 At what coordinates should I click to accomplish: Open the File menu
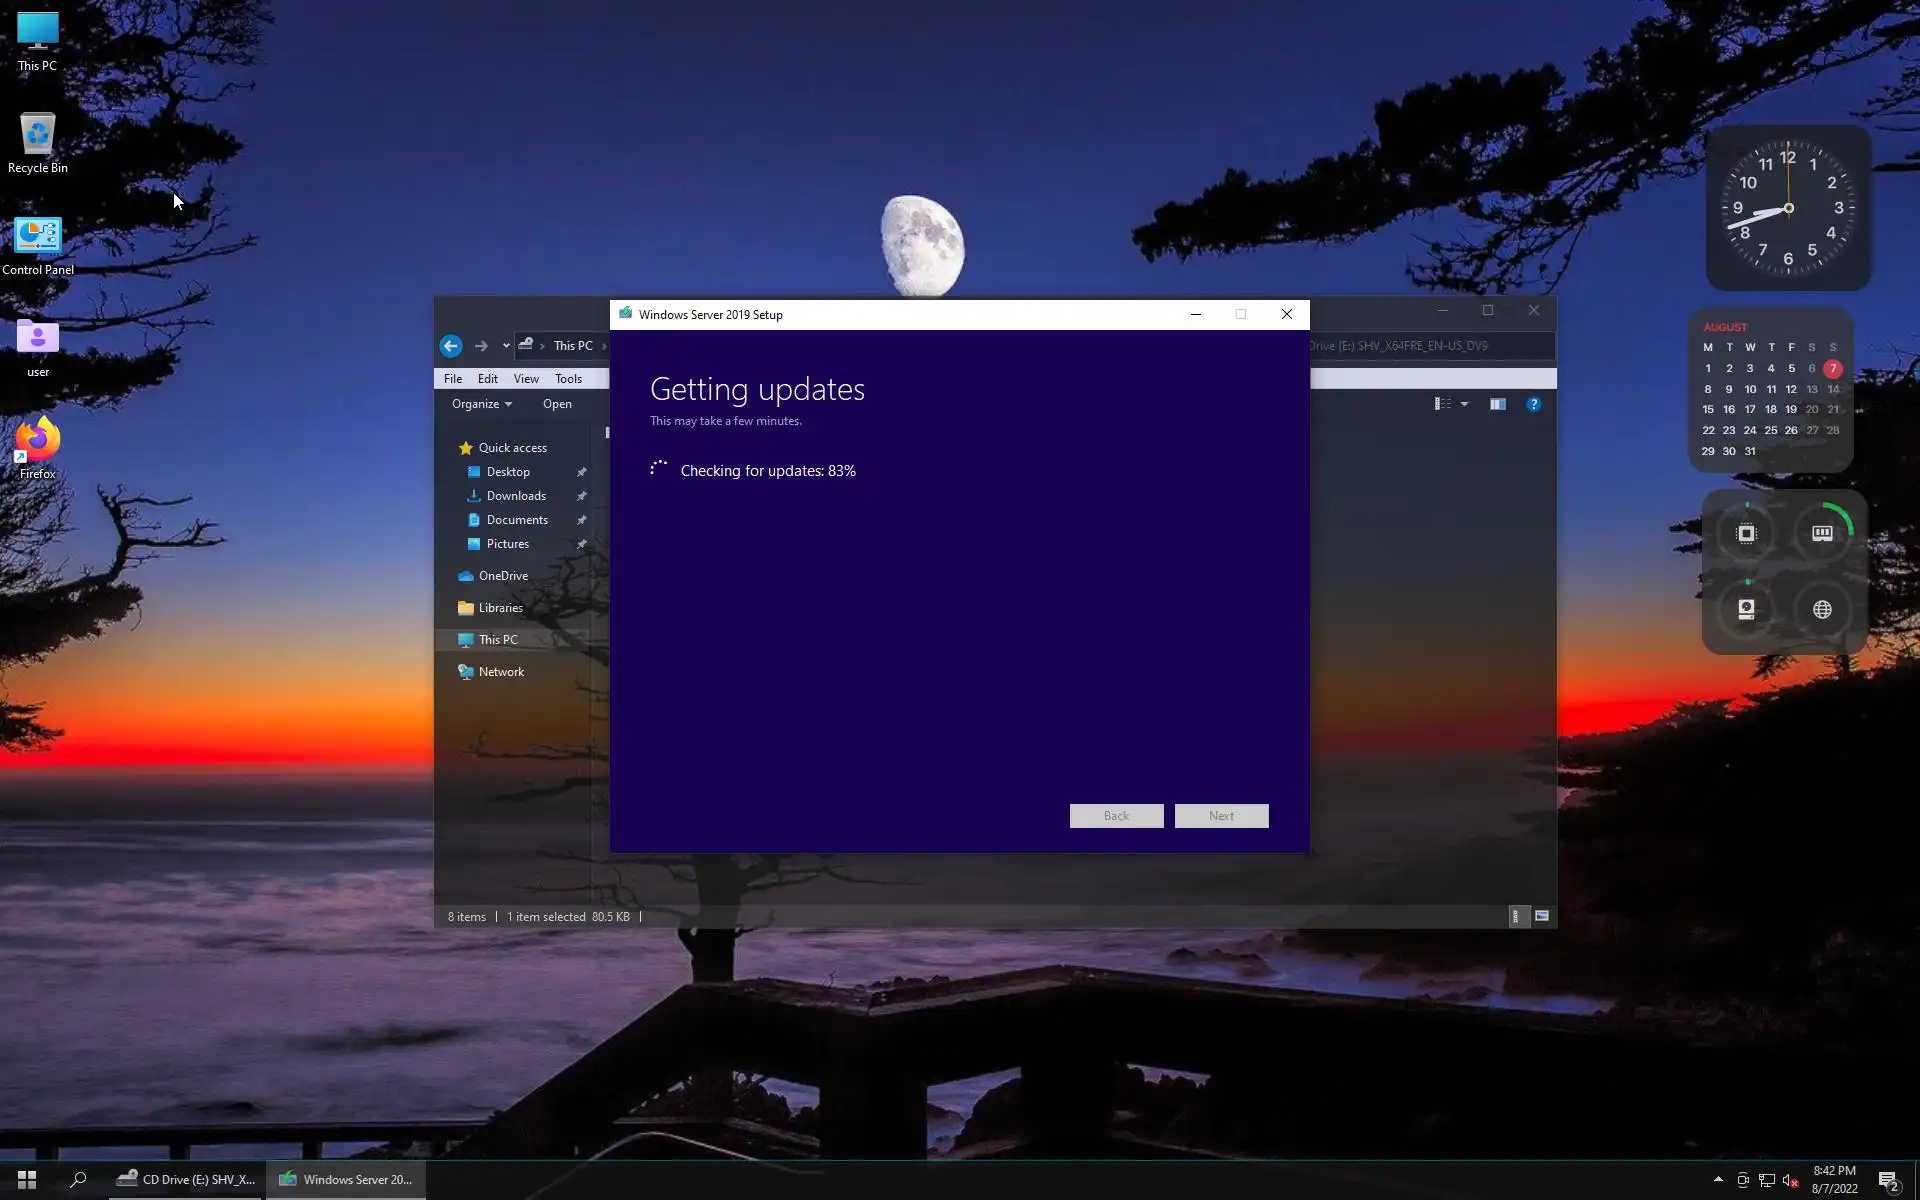[x=453, y=379]
